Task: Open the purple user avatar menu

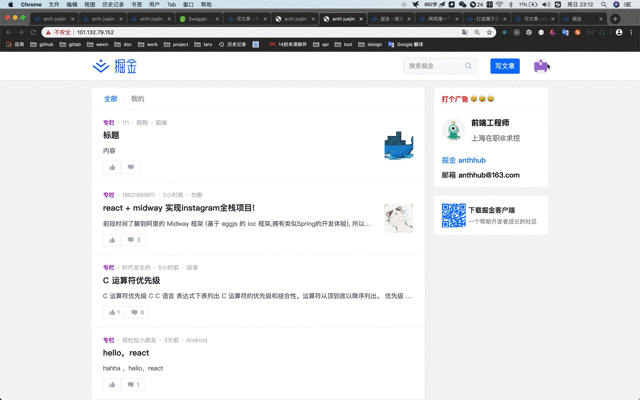Action: click(x=541, y=66)
